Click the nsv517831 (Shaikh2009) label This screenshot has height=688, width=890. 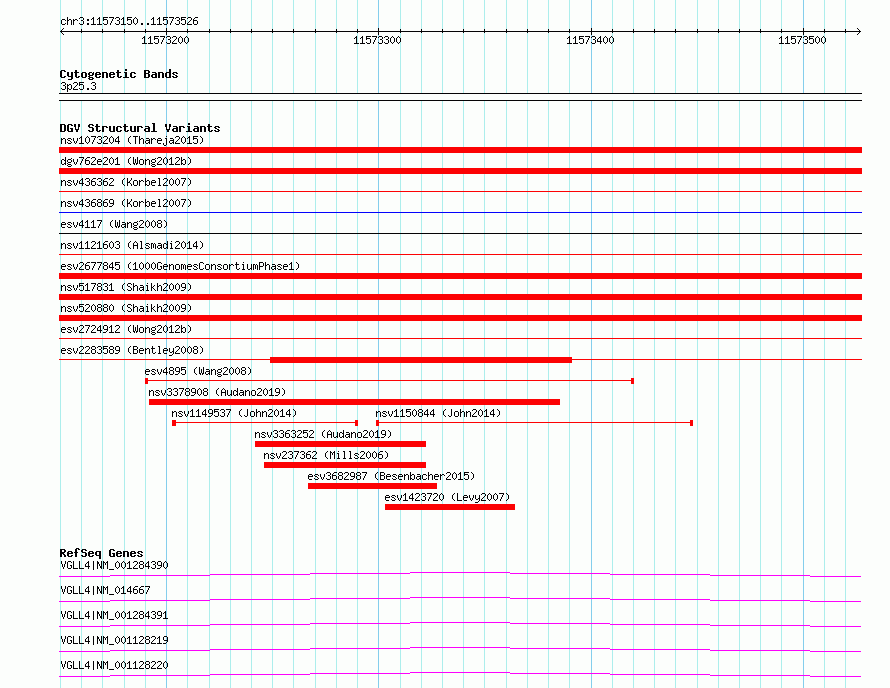(x=126, y=287)
